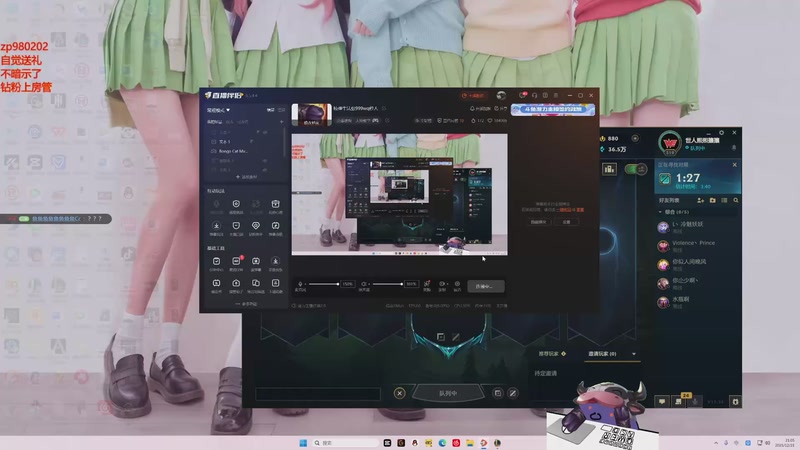This screenshot has width=800, height=450.
Task: Open the user avatar in streaming app title bar
Action: 501,95
